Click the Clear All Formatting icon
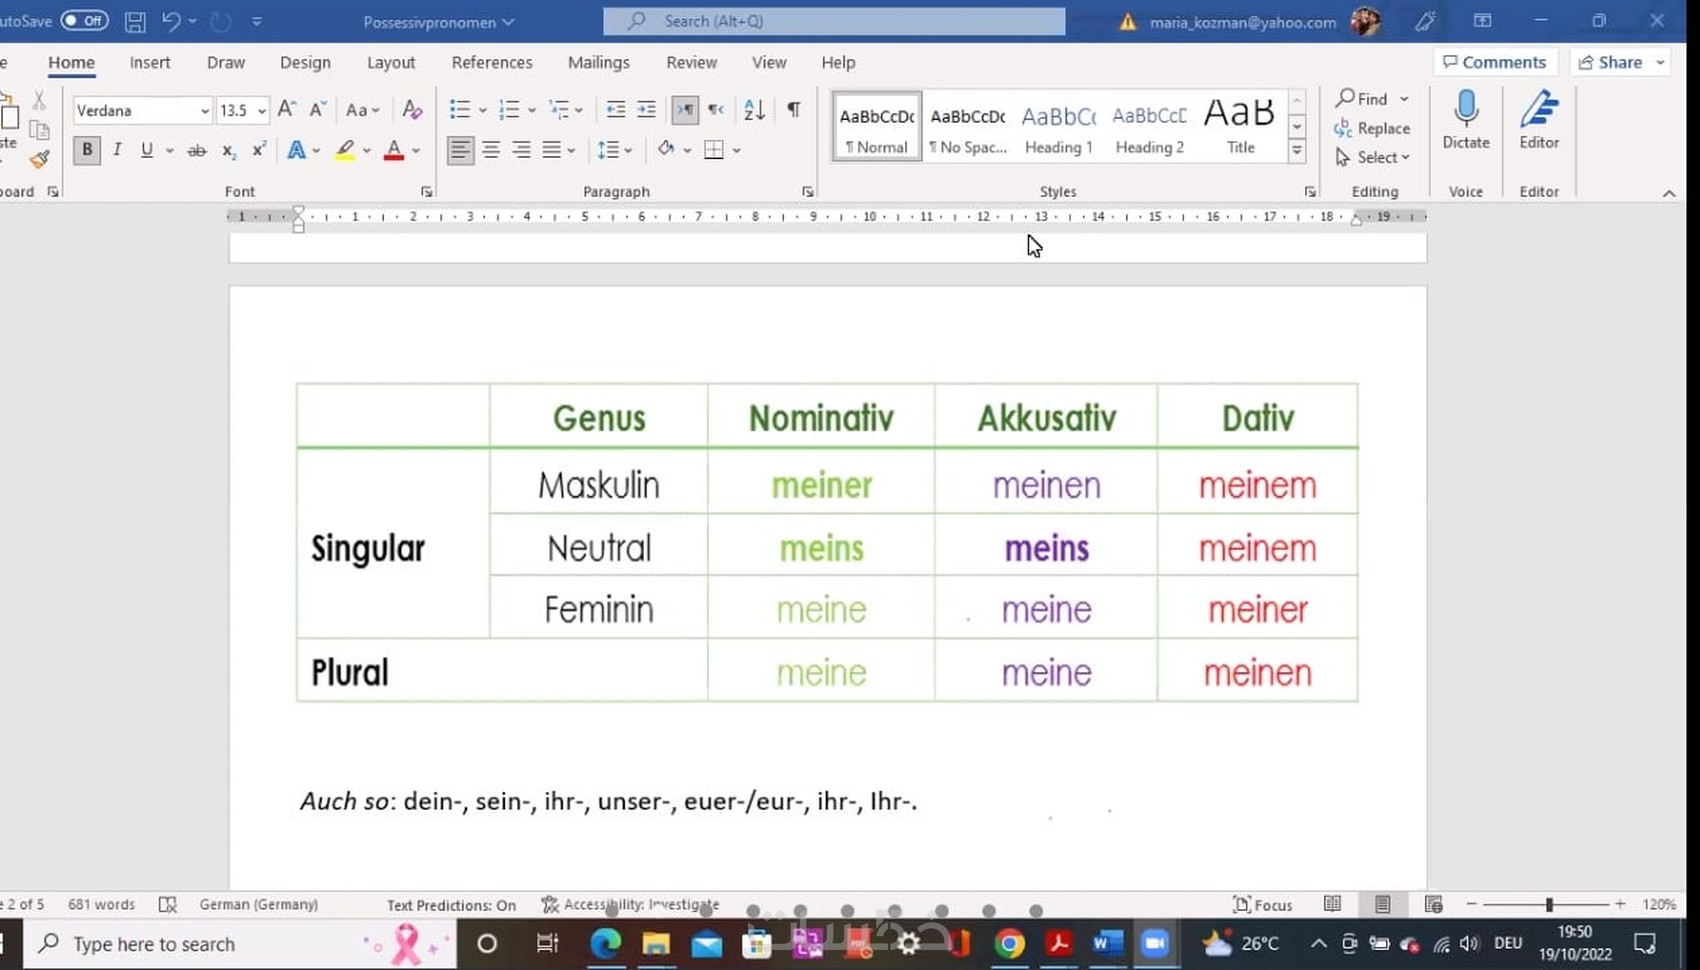This screenshot has height=970, width=1700. tap(412, 109)
